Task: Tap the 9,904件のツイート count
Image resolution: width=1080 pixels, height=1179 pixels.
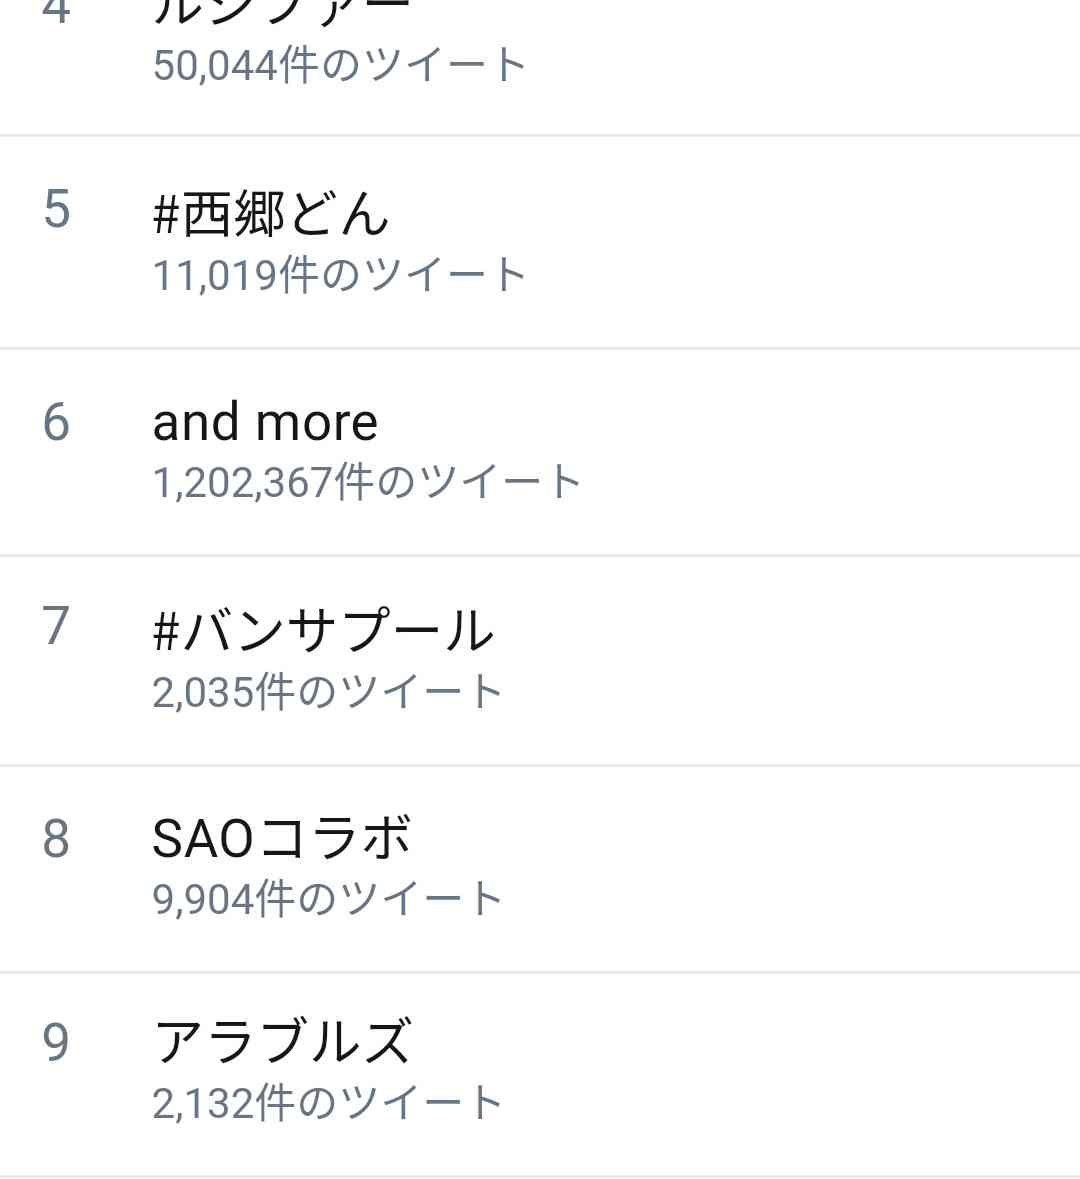Action: point(328,899)
